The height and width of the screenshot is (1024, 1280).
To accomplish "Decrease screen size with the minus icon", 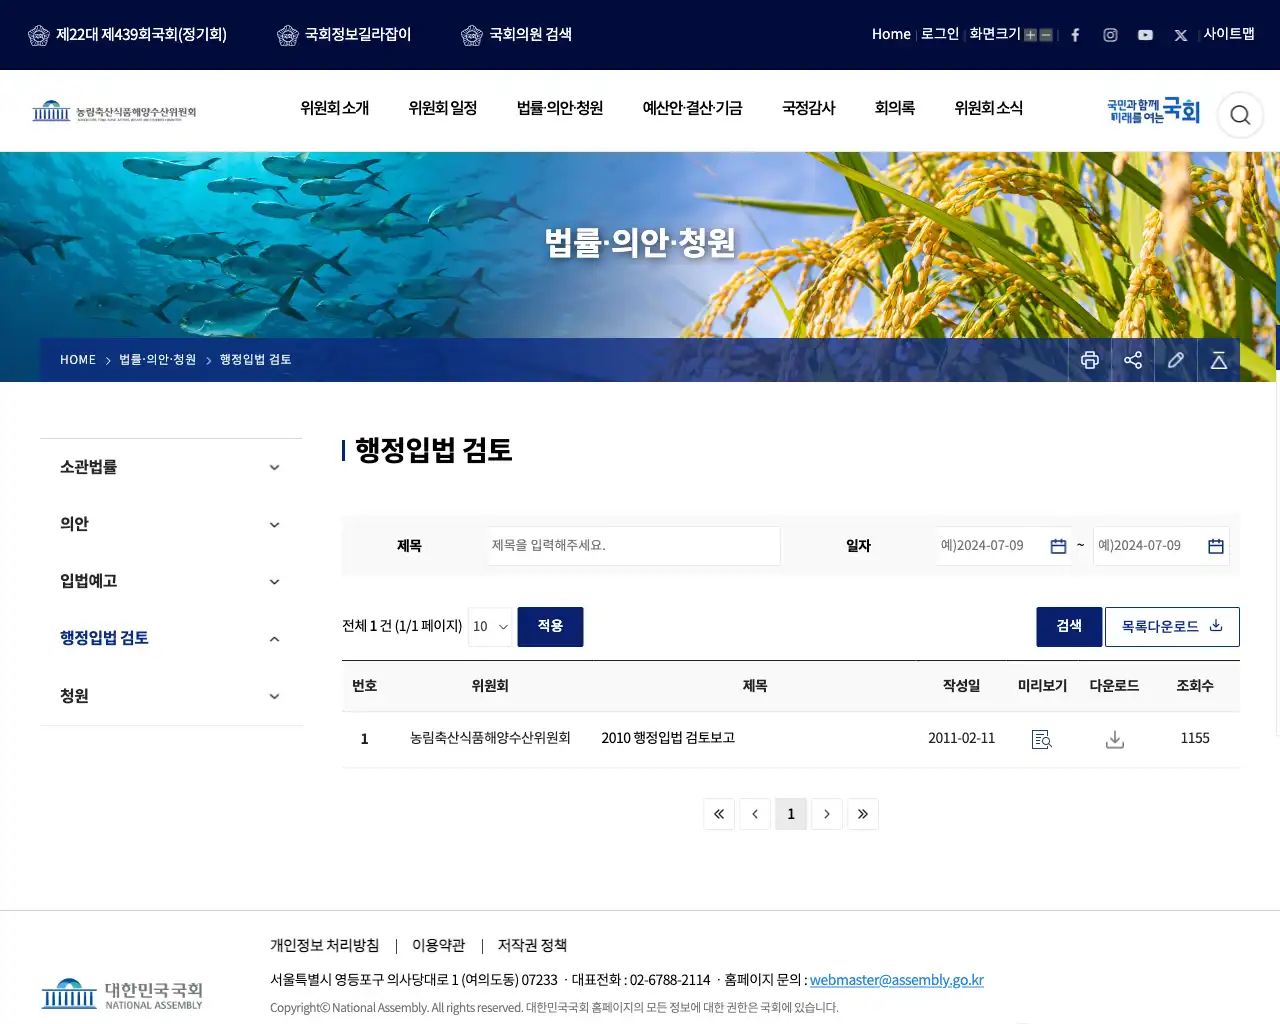I will click(x=1046, y=35).
